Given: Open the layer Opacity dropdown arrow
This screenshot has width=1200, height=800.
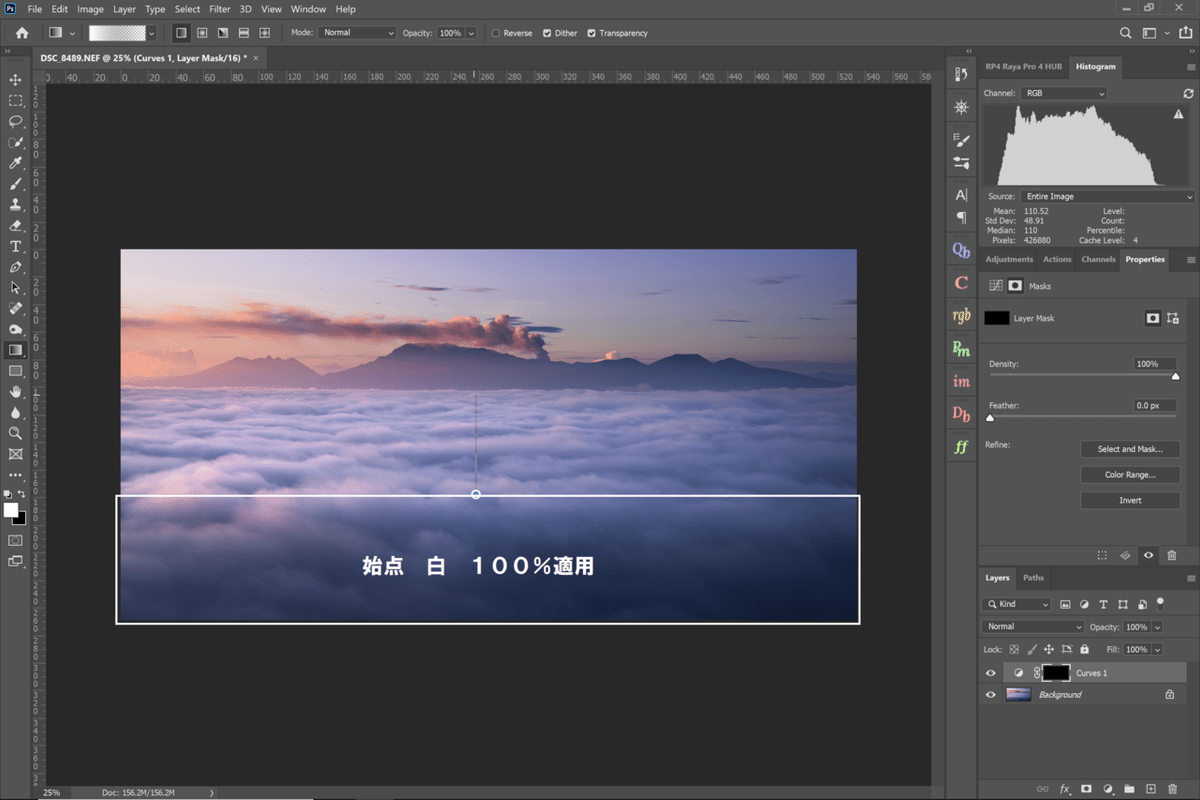Looking at the screenshot, I should click(1157, 627).
